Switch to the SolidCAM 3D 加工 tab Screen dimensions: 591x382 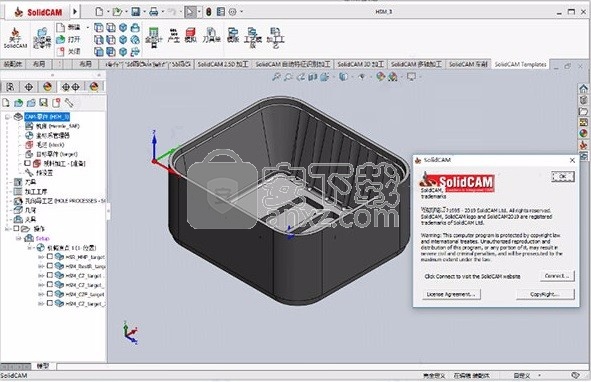click(360, 64)
